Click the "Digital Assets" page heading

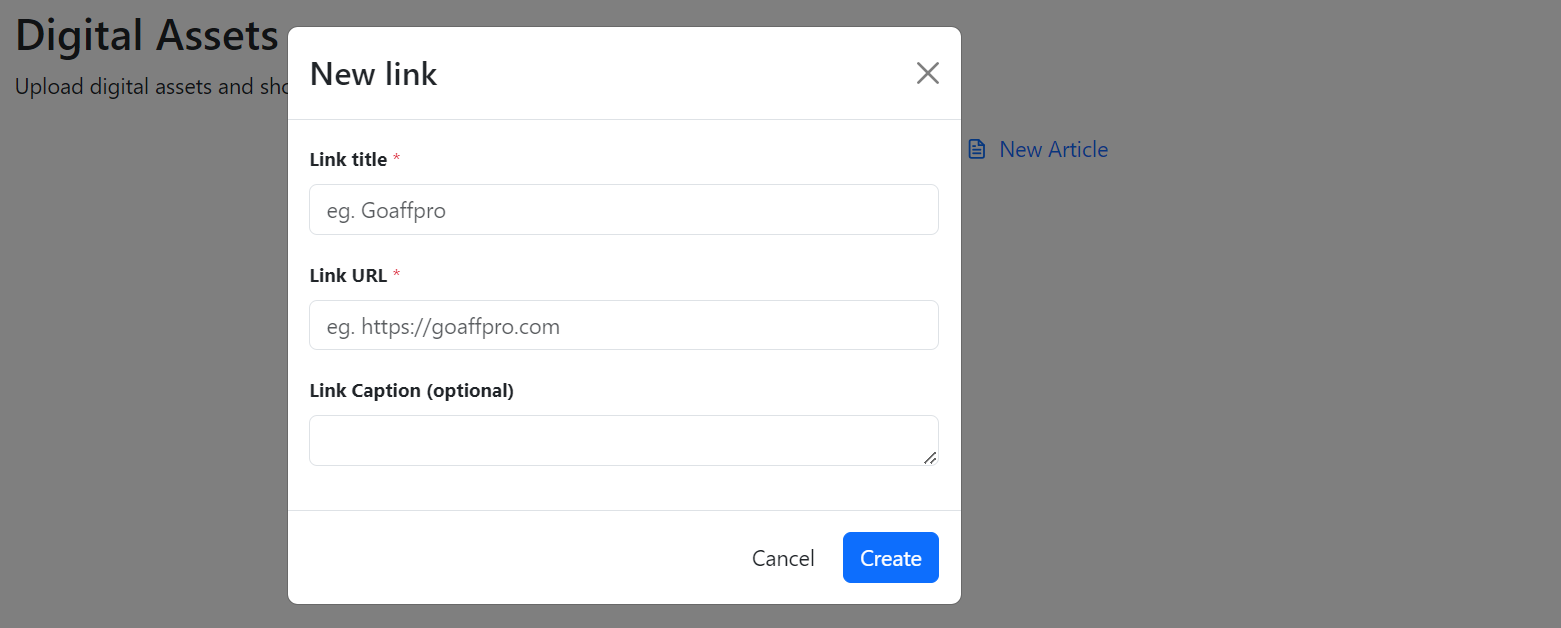(x=146, y=36)
